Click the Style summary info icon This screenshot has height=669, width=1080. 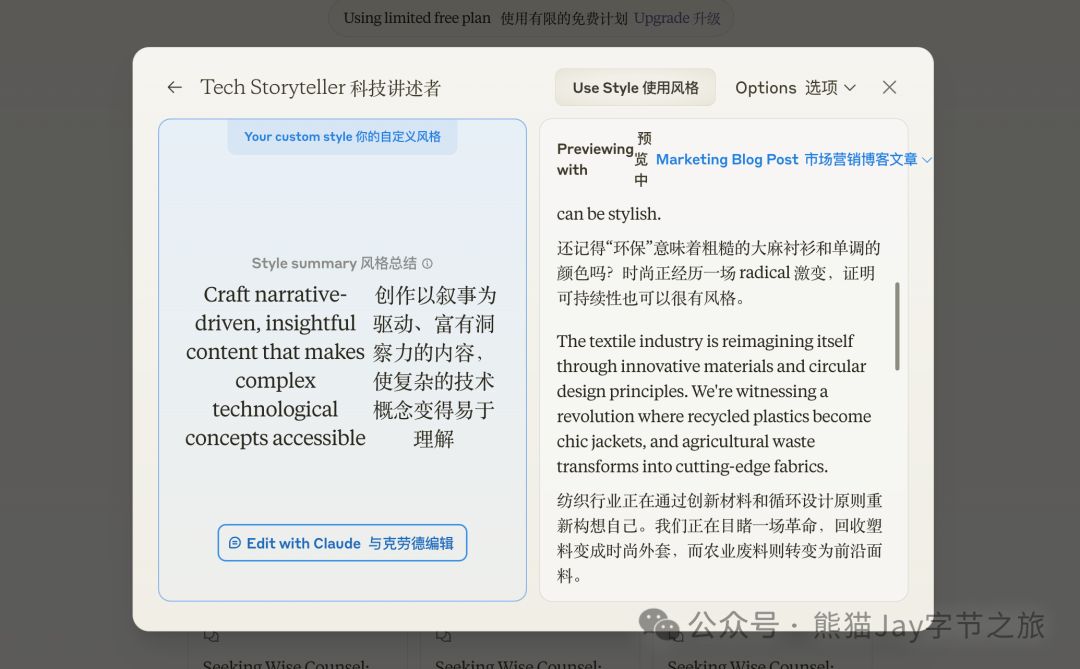click(x=427, y=263)
